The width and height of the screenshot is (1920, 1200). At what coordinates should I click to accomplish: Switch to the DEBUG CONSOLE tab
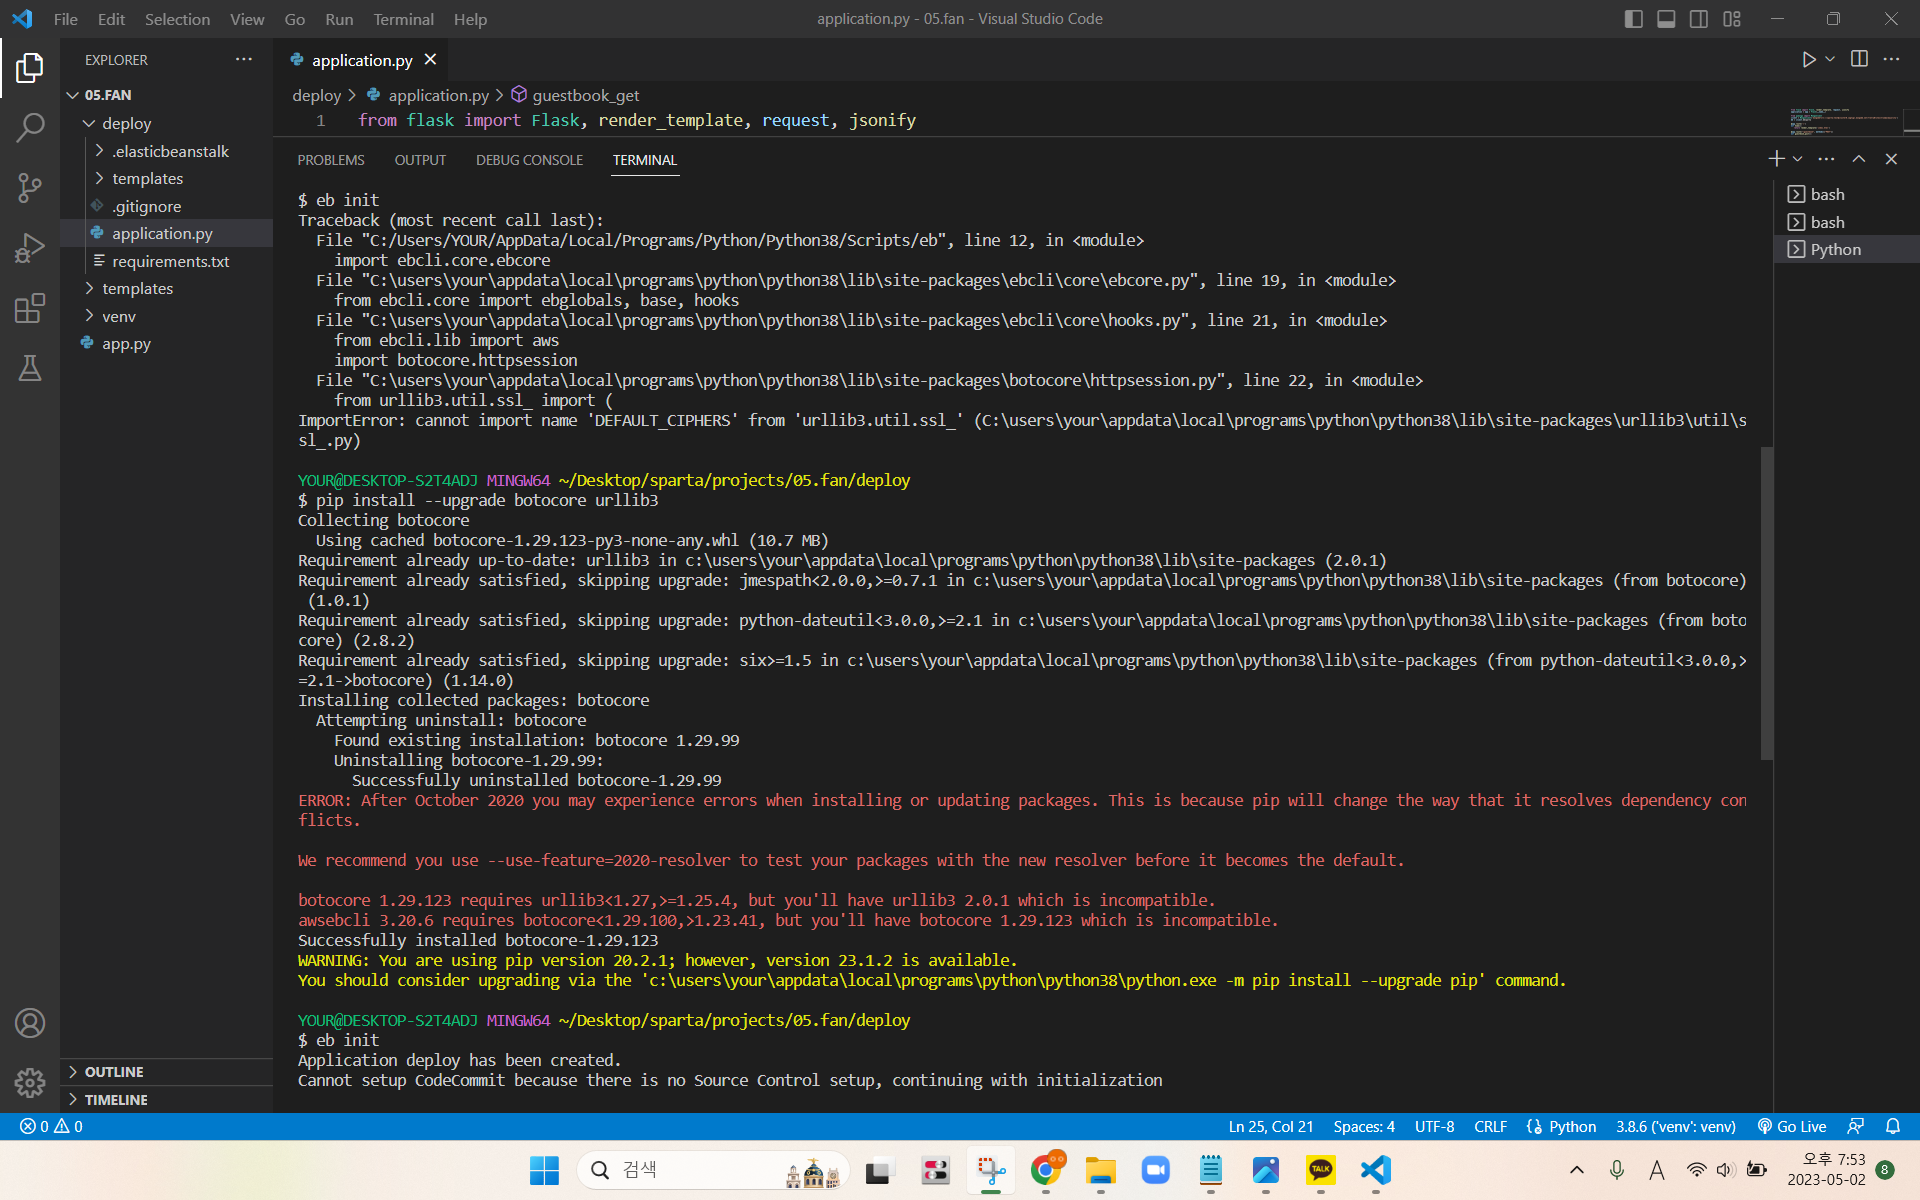tap(529, 160)
